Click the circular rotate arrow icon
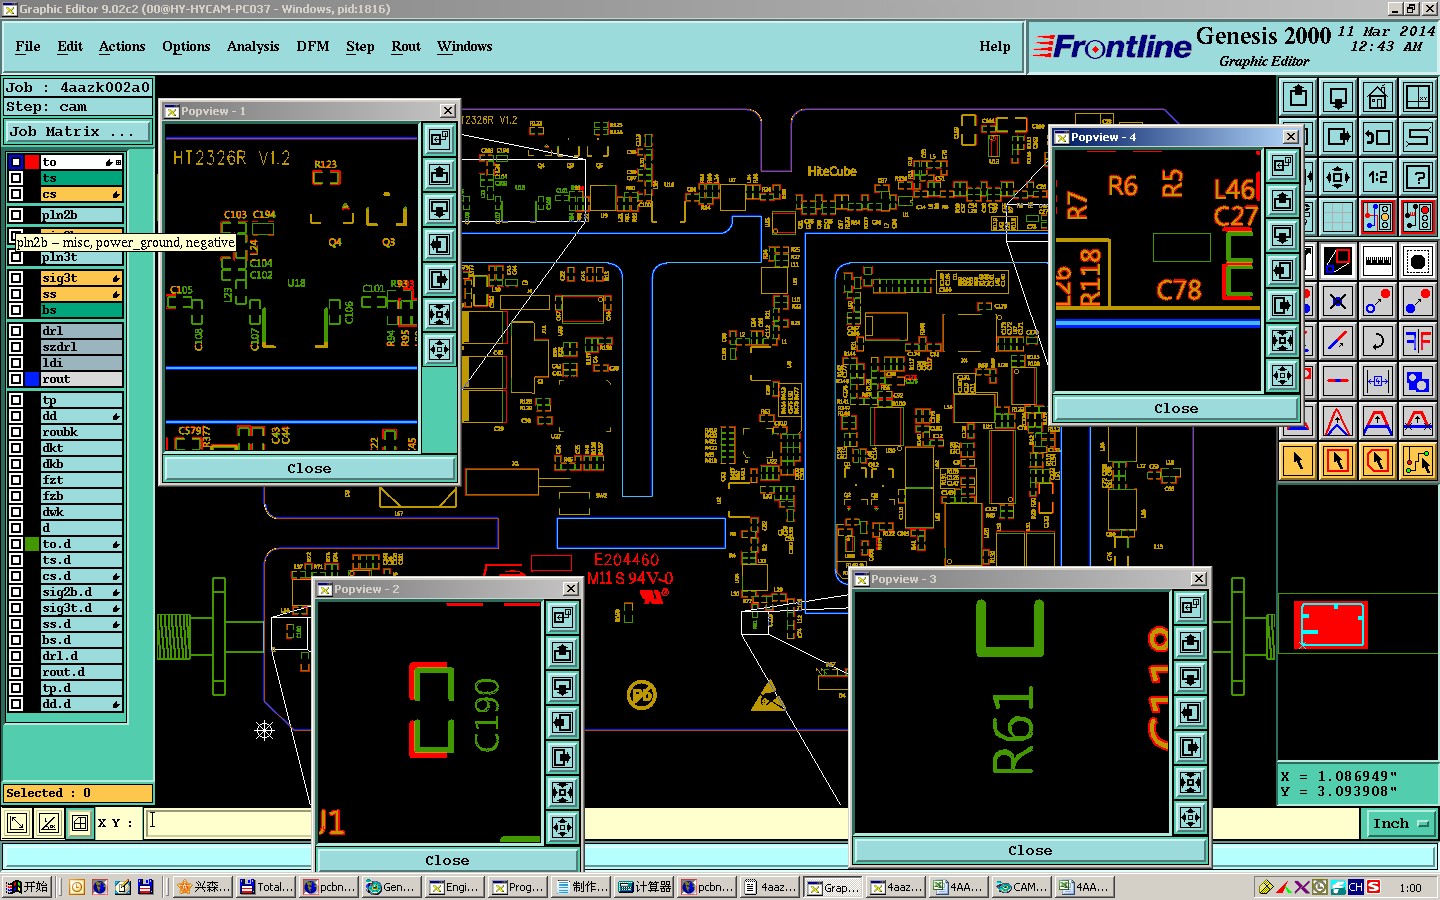The width and height of the screenshot is (1440, 900). [1378, 341]
